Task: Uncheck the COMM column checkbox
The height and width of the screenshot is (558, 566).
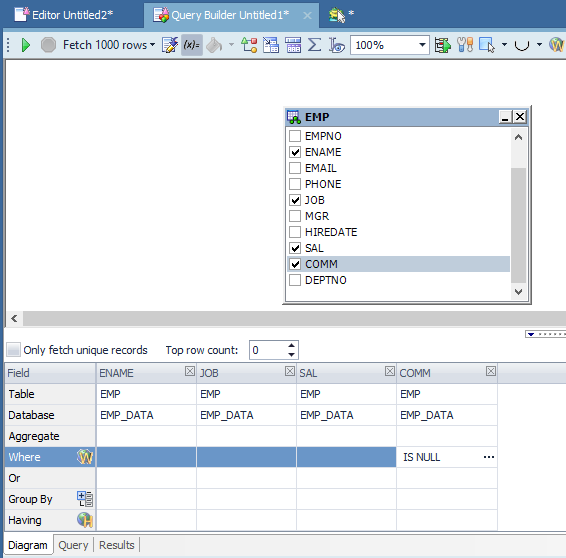Action: [x=295, y=264]
